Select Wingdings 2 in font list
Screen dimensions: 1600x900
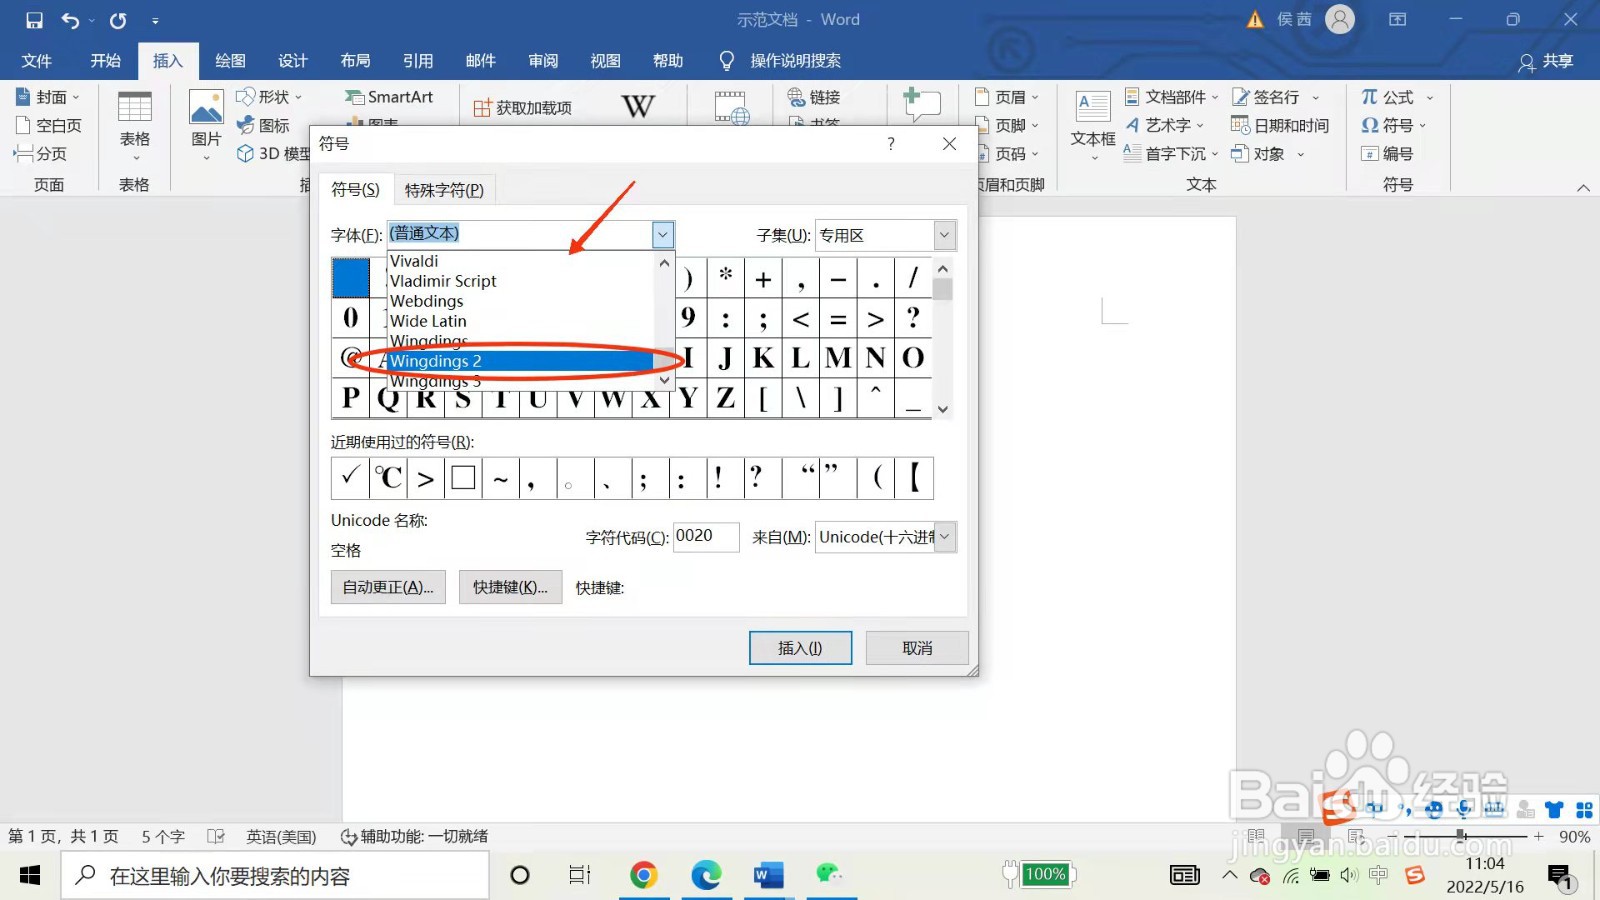(520, 361)
